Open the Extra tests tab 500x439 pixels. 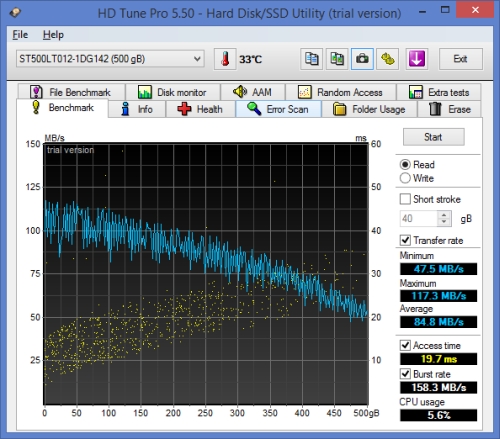click(x=439, y=92)
